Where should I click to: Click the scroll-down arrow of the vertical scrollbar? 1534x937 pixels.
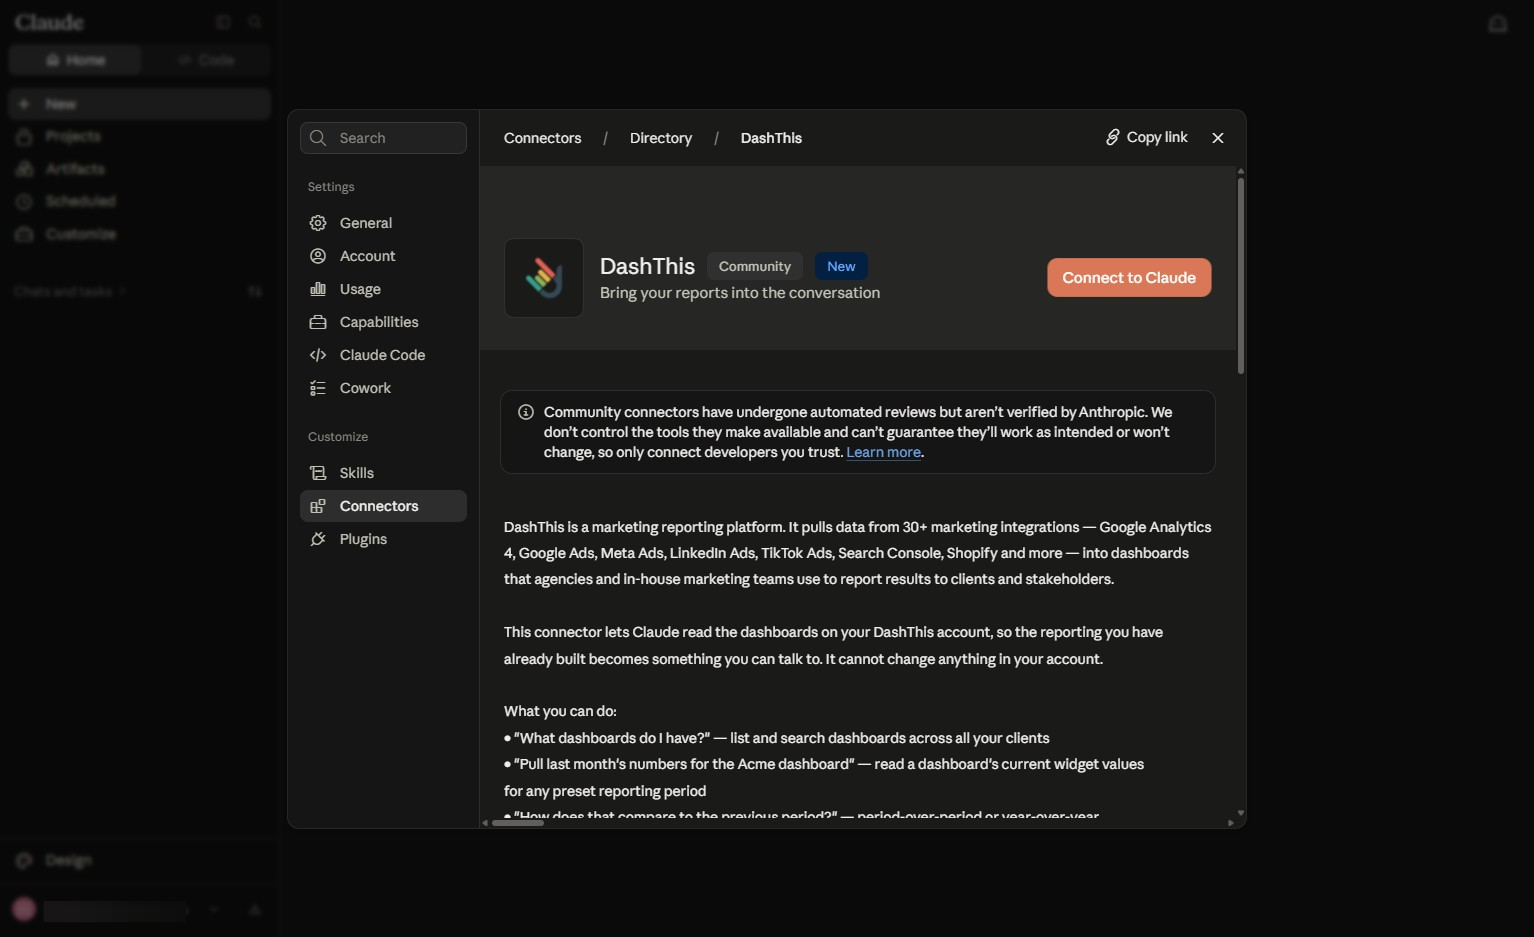[x=1241, y=813]
